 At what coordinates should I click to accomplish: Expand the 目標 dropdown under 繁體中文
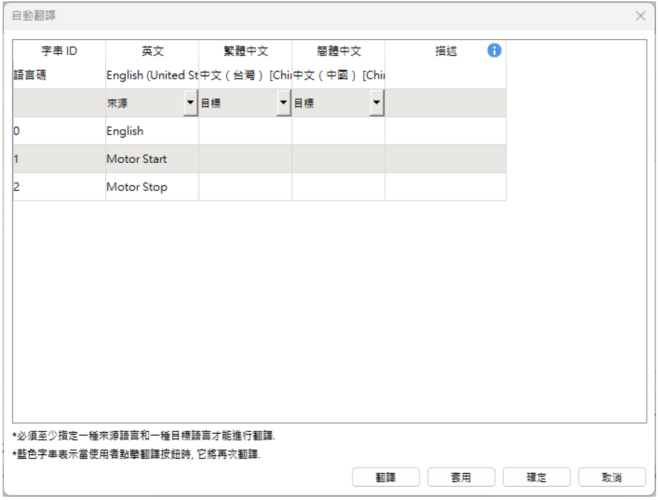(283, 103)
